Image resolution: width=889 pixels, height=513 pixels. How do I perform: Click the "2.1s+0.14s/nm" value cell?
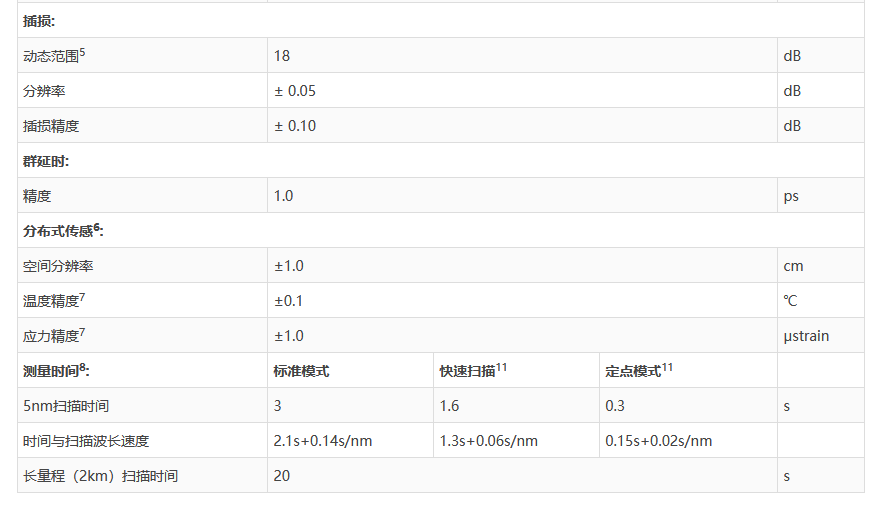323,441
